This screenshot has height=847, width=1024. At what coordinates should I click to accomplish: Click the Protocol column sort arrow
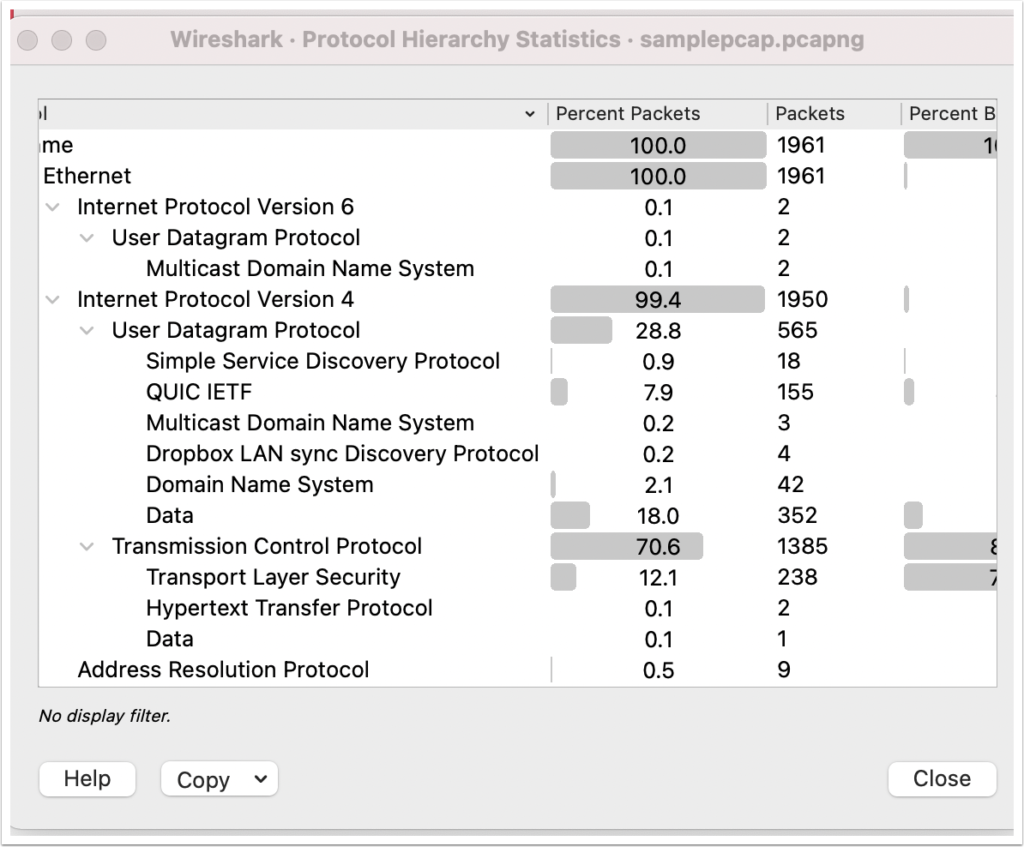530,115
